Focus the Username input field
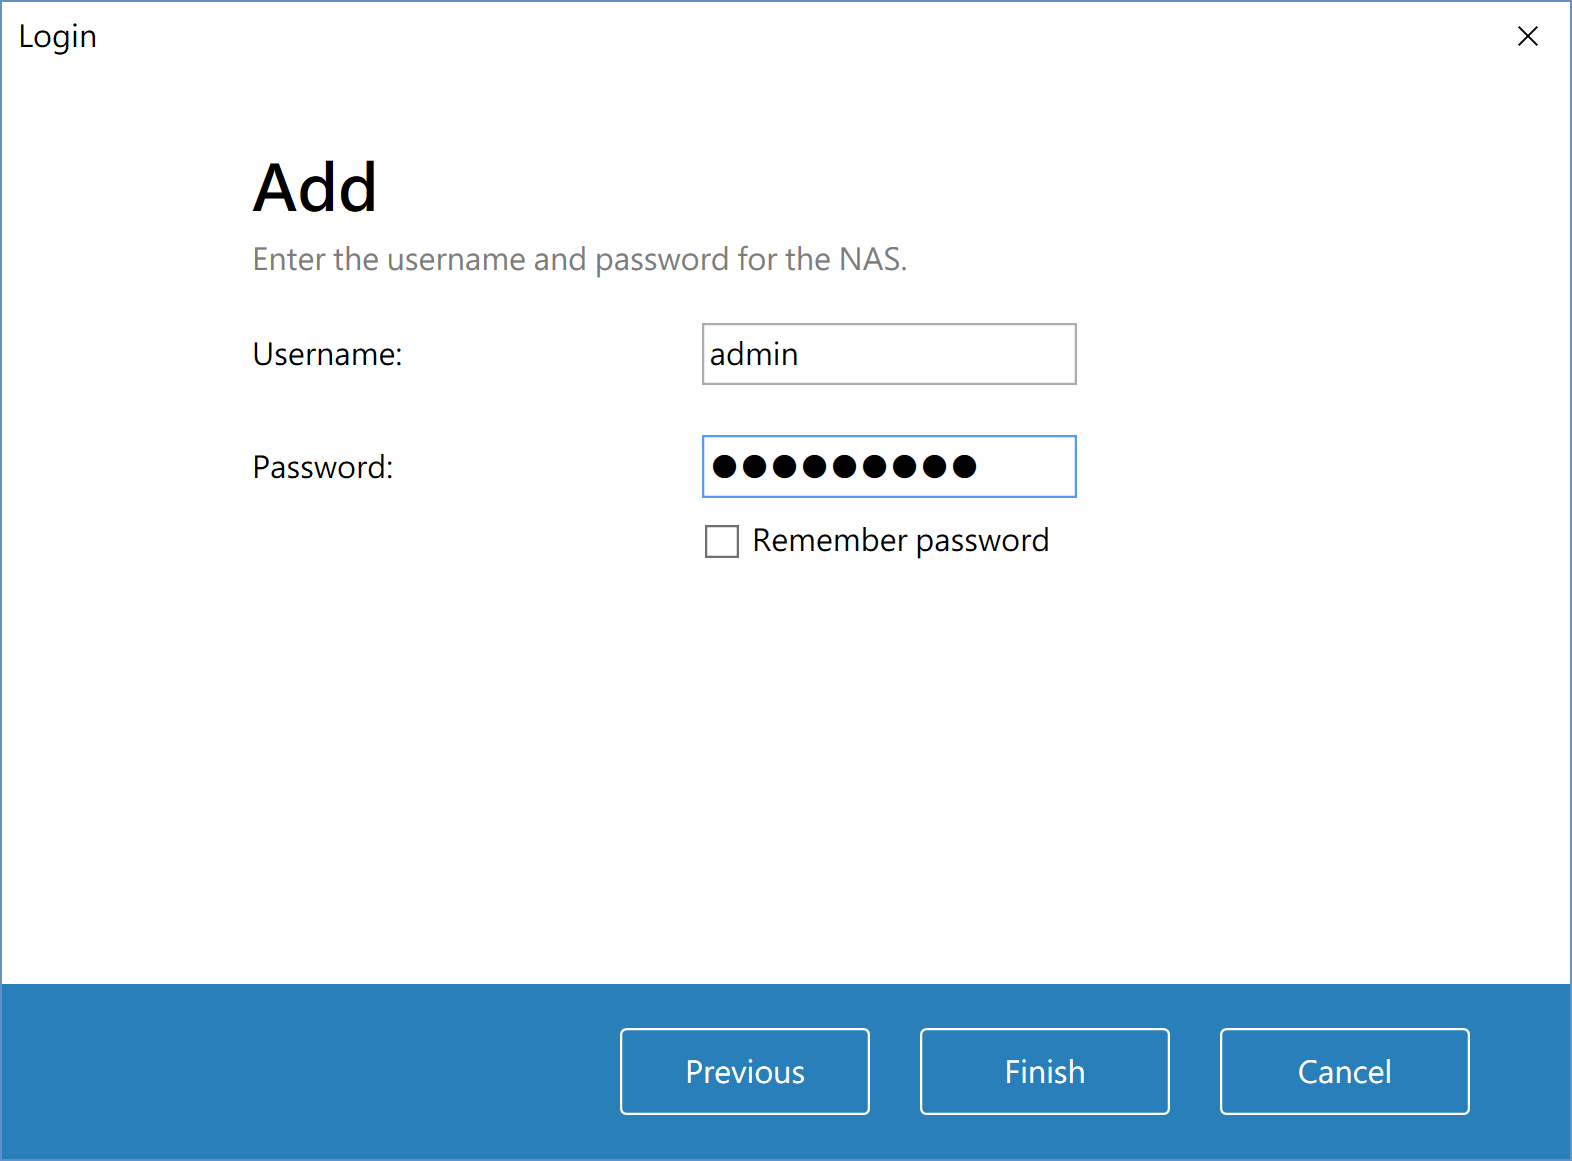This screenshot has width=1572, height=1161. (889, 354)
